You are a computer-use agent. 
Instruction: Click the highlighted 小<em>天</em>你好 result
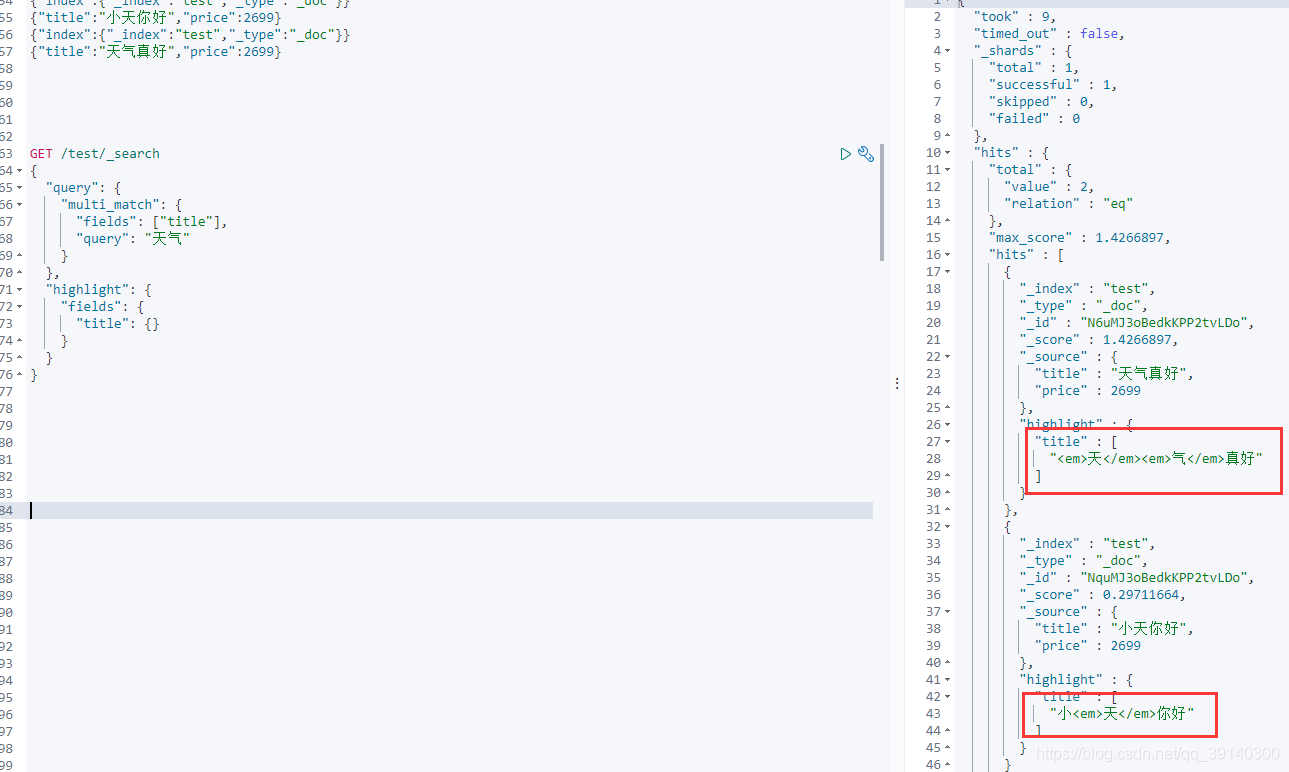(1122, 714)
